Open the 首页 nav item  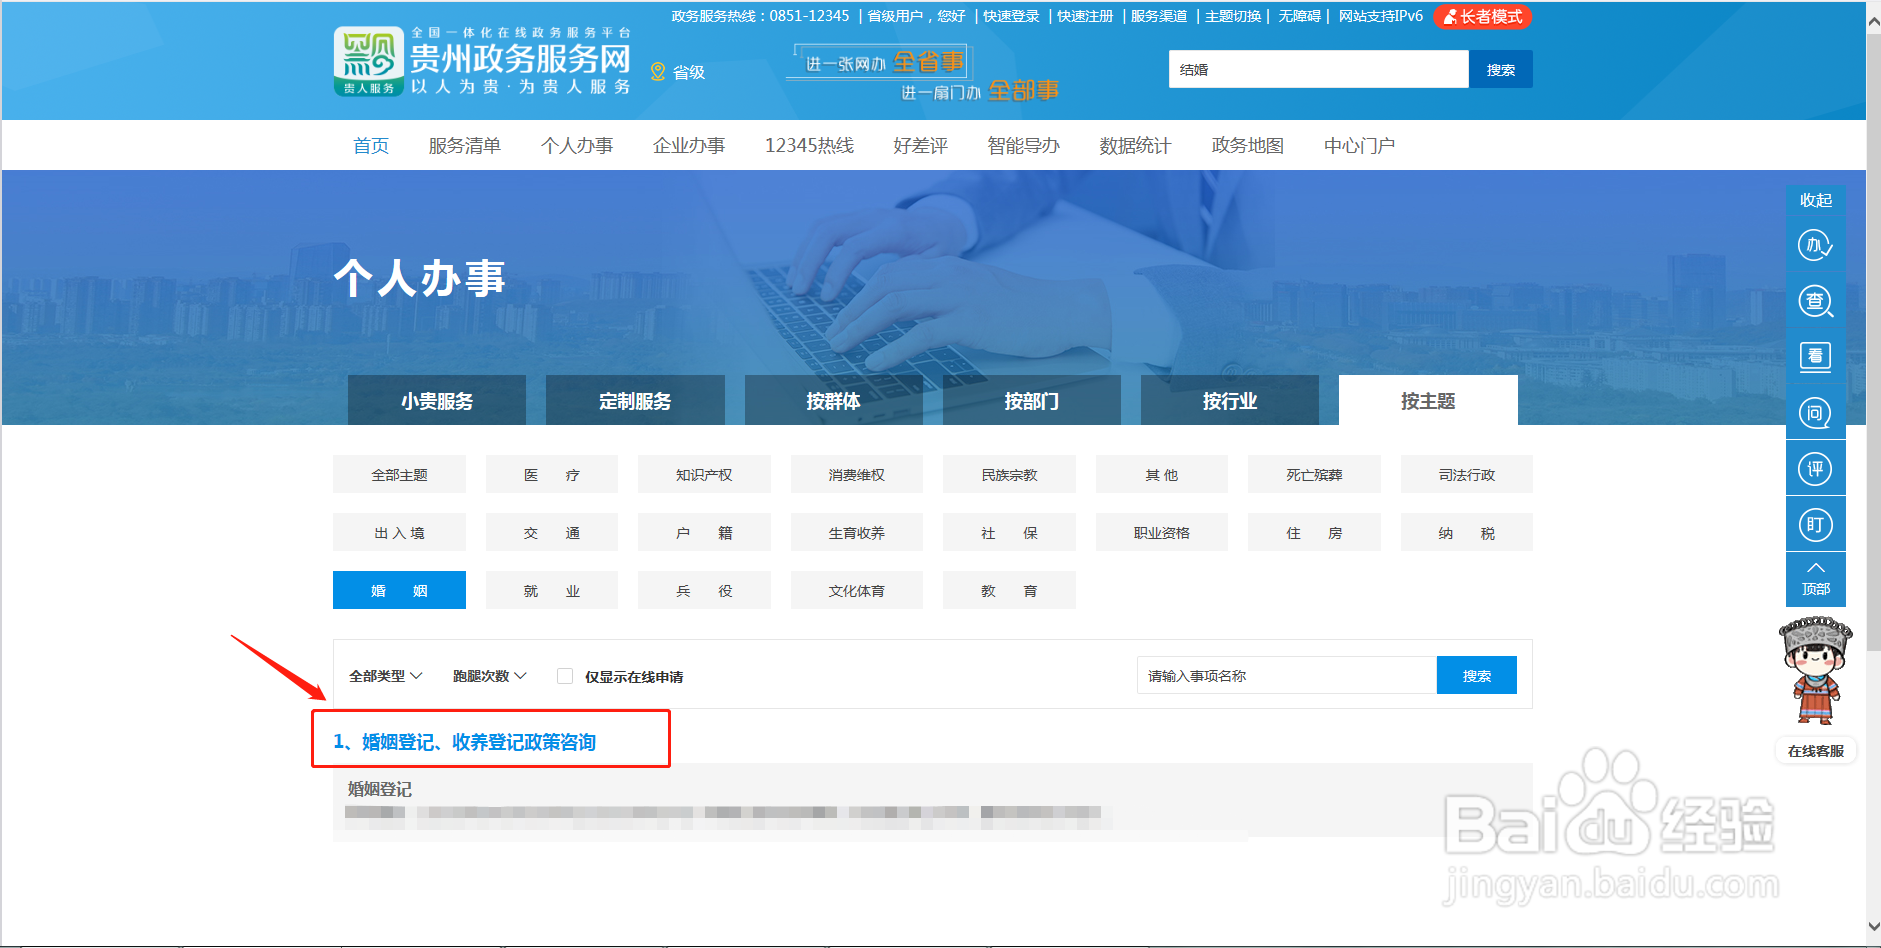pos(371,146)
